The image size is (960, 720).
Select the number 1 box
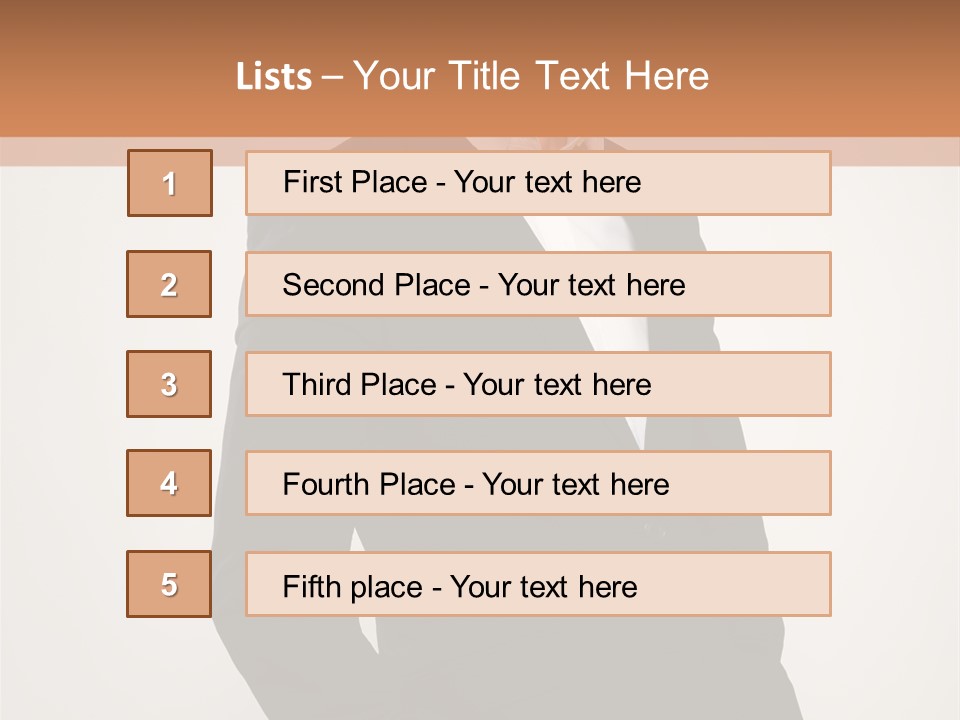169,183
